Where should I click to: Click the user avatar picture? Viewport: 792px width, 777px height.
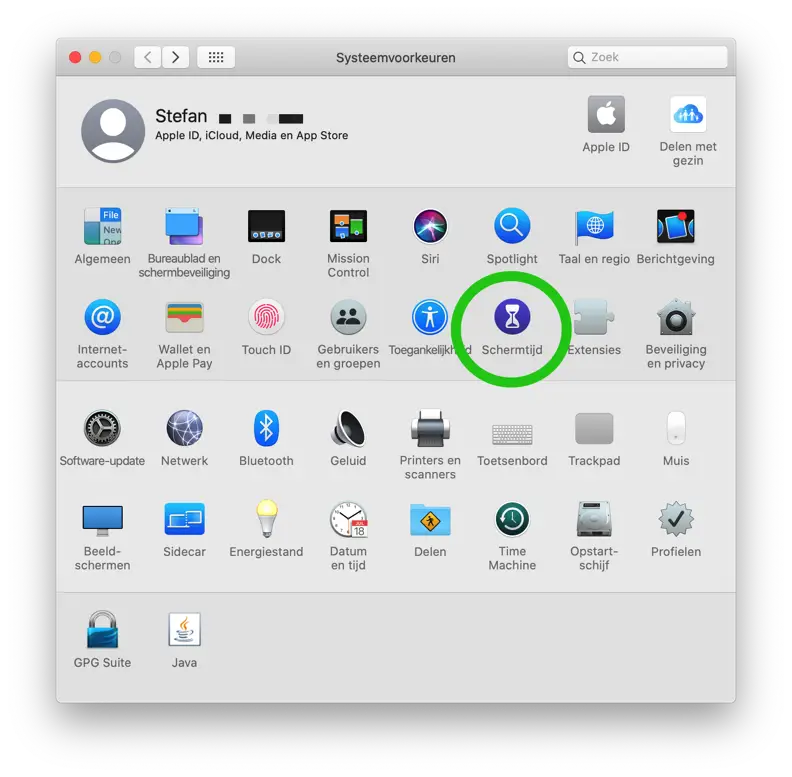(113, 130)
